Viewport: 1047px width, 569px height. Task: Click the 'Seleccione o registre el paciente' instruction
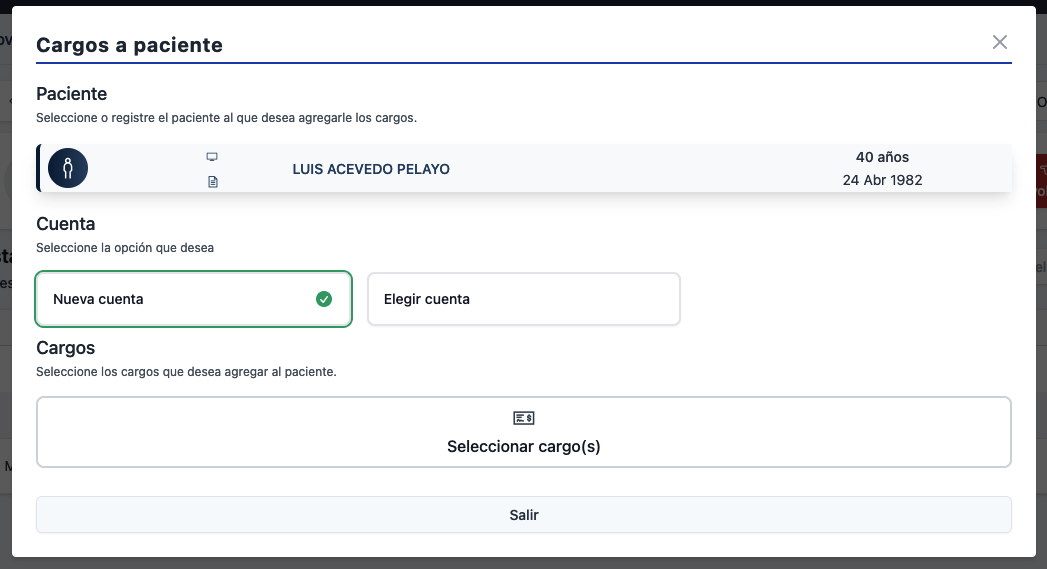[x=226, y=117]
